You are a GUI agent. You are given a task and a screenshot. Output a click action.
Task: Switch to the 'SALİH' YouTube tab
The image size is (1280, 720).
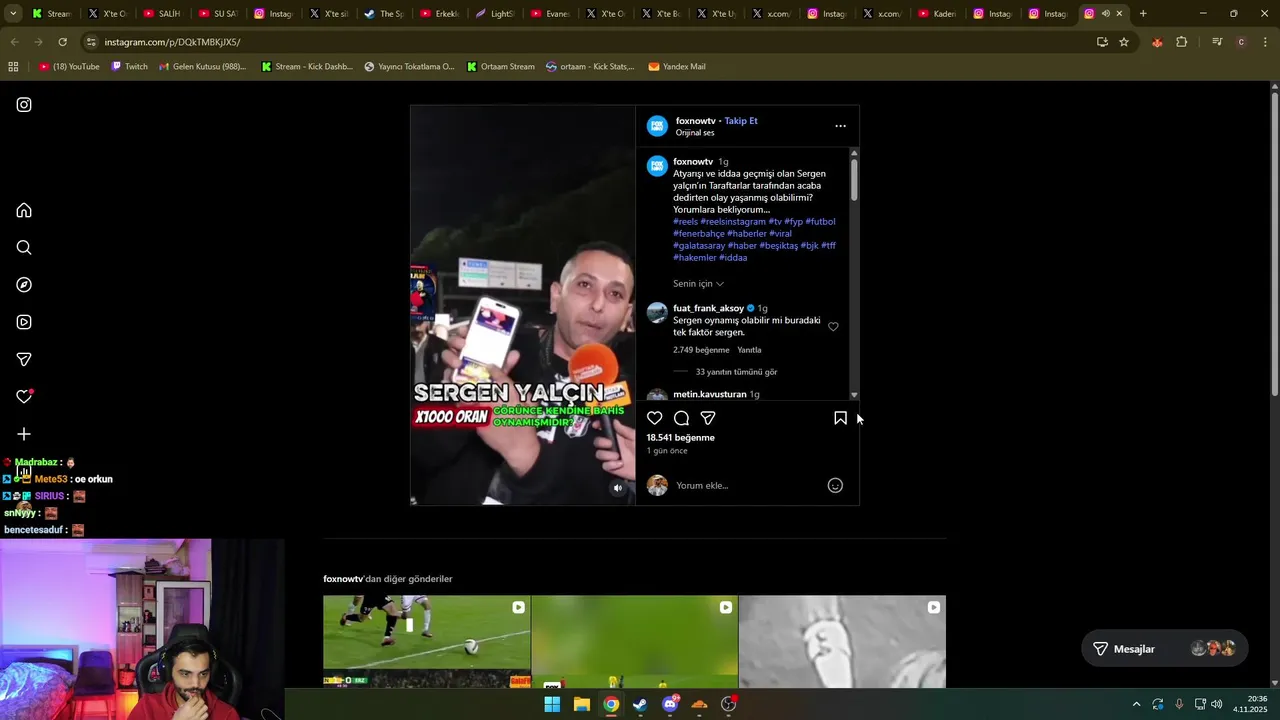163,14
